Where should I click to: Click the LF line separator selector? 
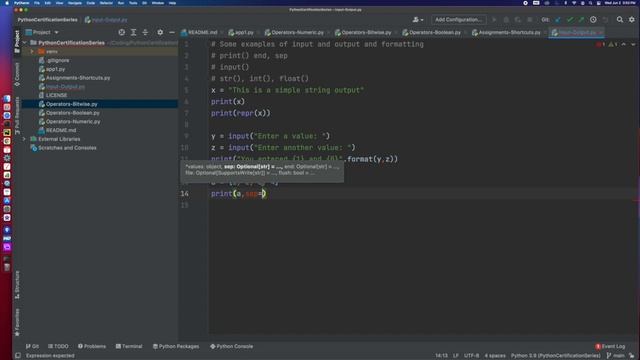tap(456, 356)
